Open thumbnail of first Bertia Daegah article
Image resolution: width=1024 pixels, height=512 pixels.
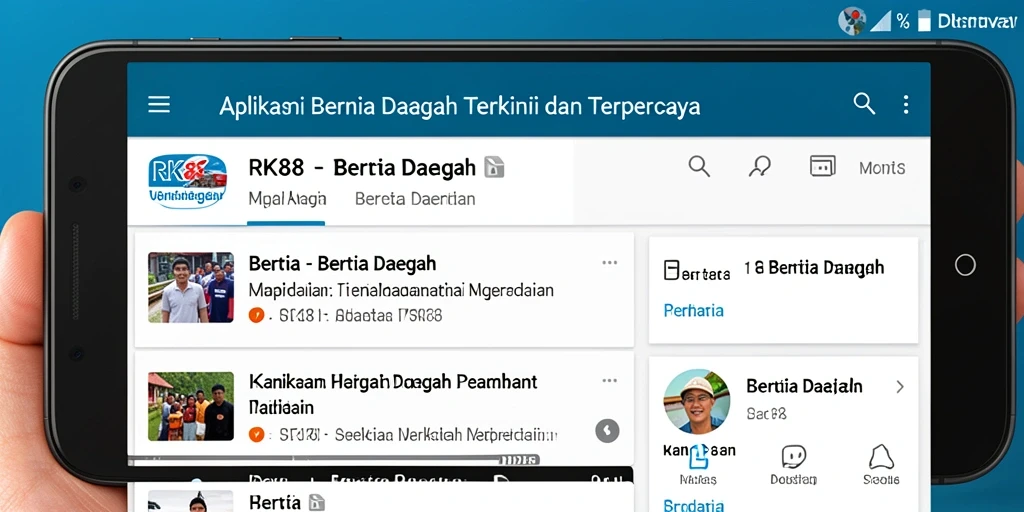pyautogui.click(x=191, y=287)
